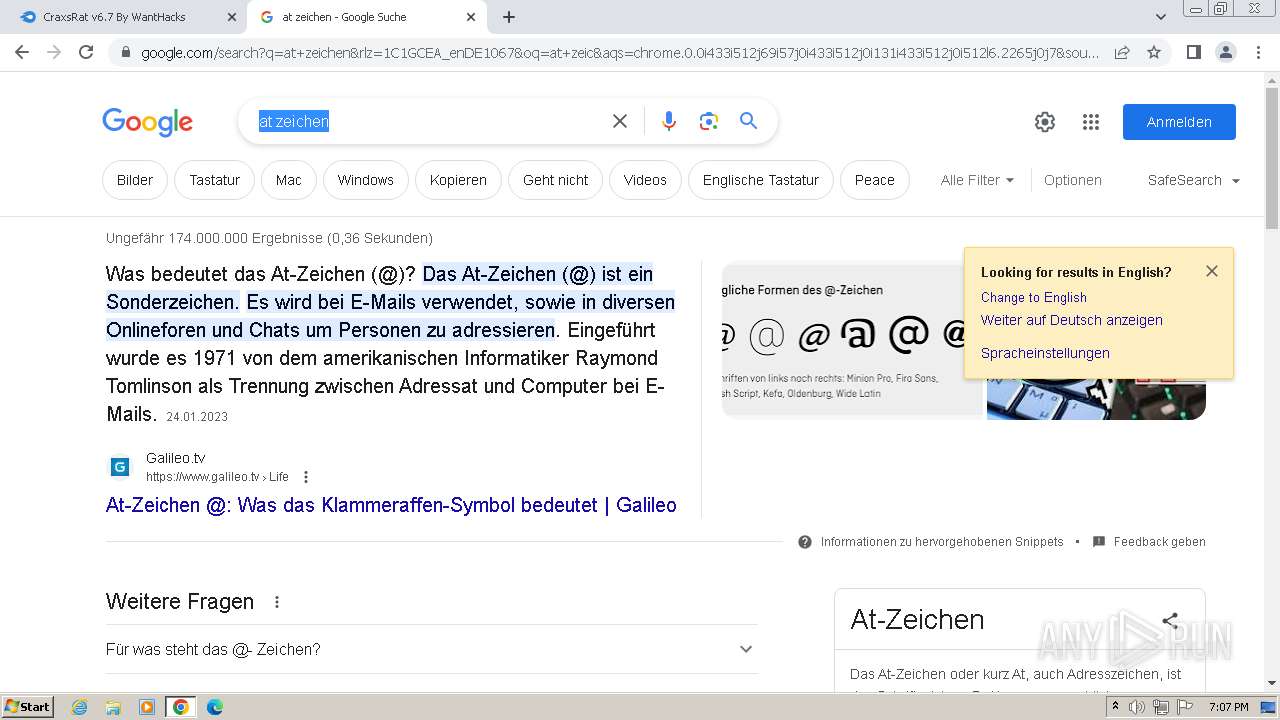Close the 'at zeichen - Google Suche' tab
1280x720 pixels.
coord(471,17)
